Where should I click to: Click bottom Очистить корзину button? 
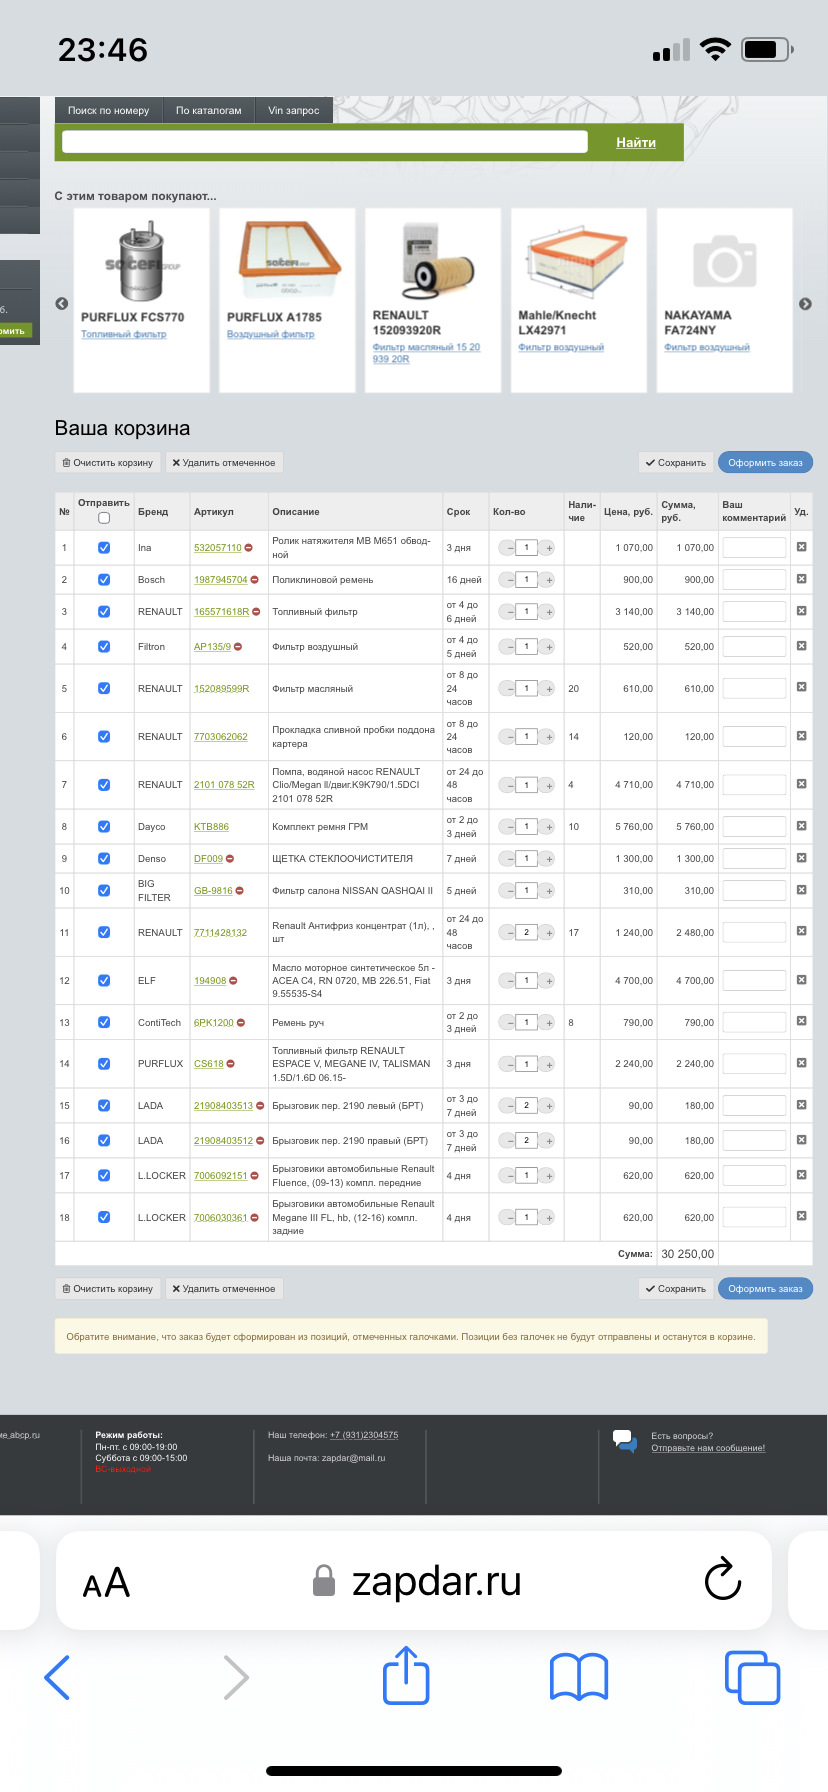point(107,1289)
